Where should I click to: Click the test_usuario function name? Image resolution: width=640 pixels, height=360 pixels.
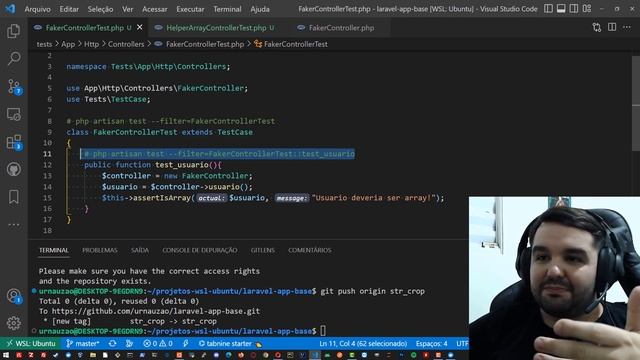point(182,165)
